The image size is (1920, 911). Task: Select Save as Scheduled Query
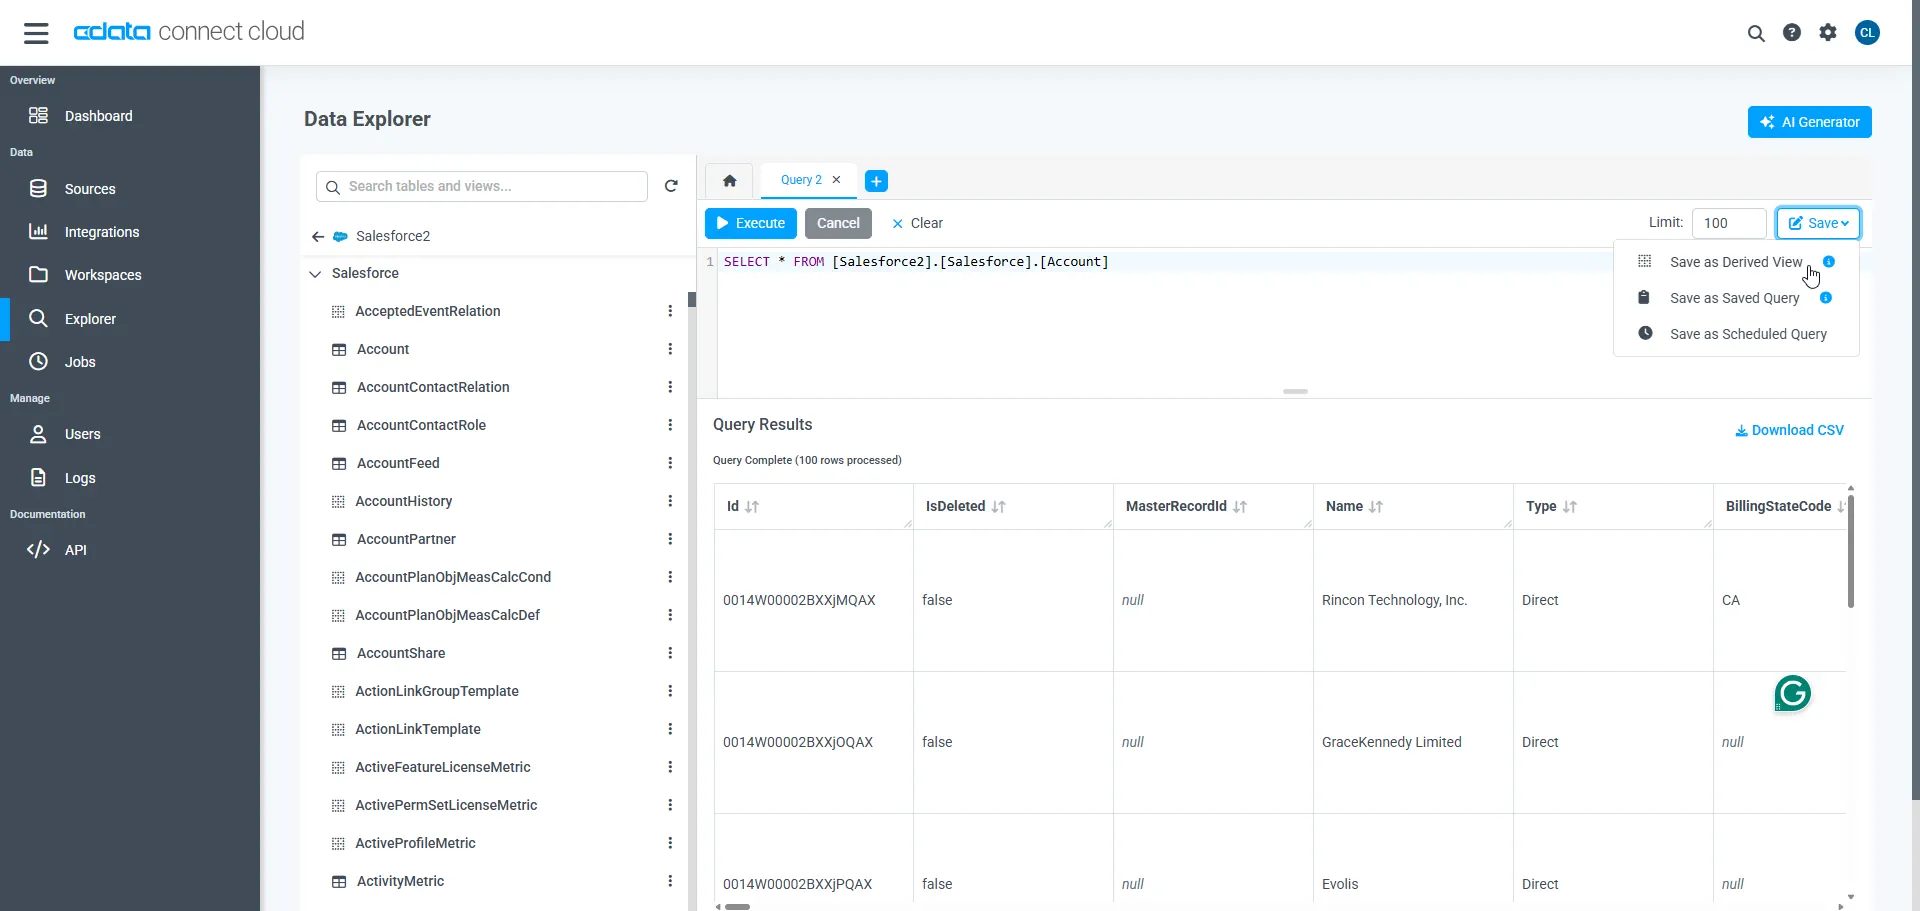pyautogui.click(x=1747, y=334)
